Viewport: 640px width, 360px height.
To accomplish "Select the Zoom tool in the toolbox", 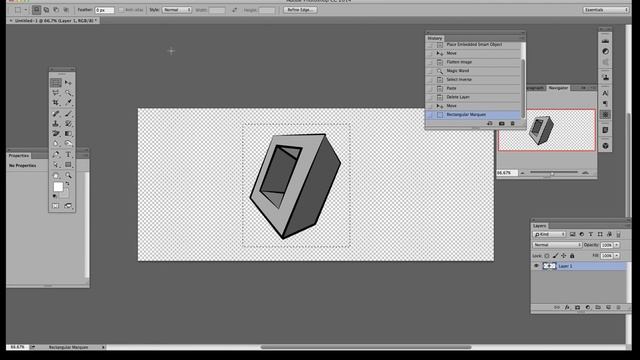I will pos(68,176).
